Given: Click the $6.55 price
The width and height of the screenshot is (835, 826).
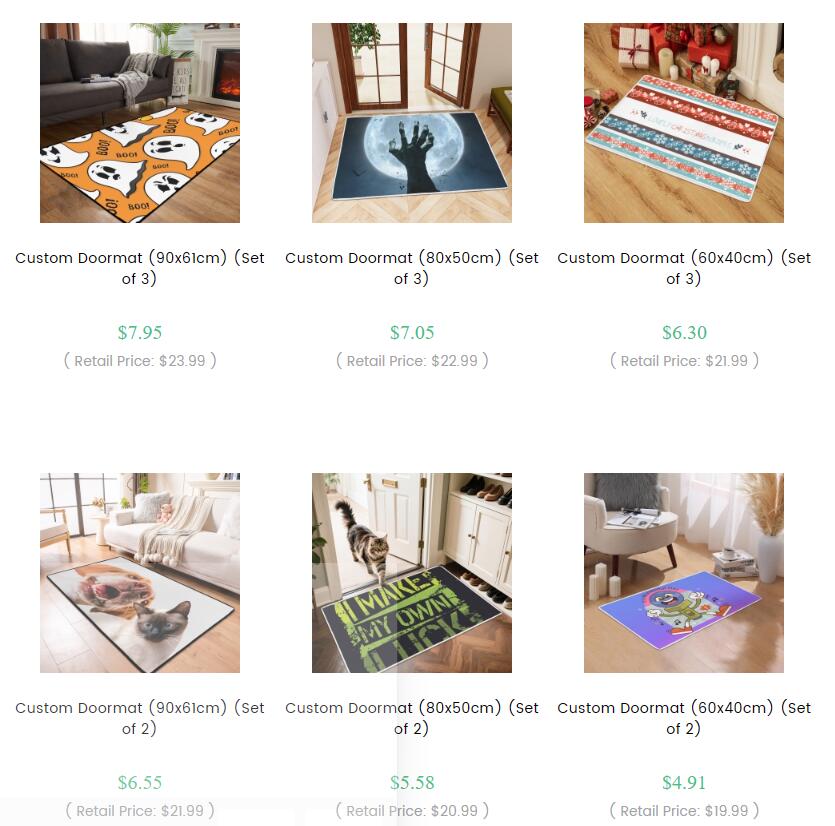Looking at the screenshot, I should (x=140, y=783).
